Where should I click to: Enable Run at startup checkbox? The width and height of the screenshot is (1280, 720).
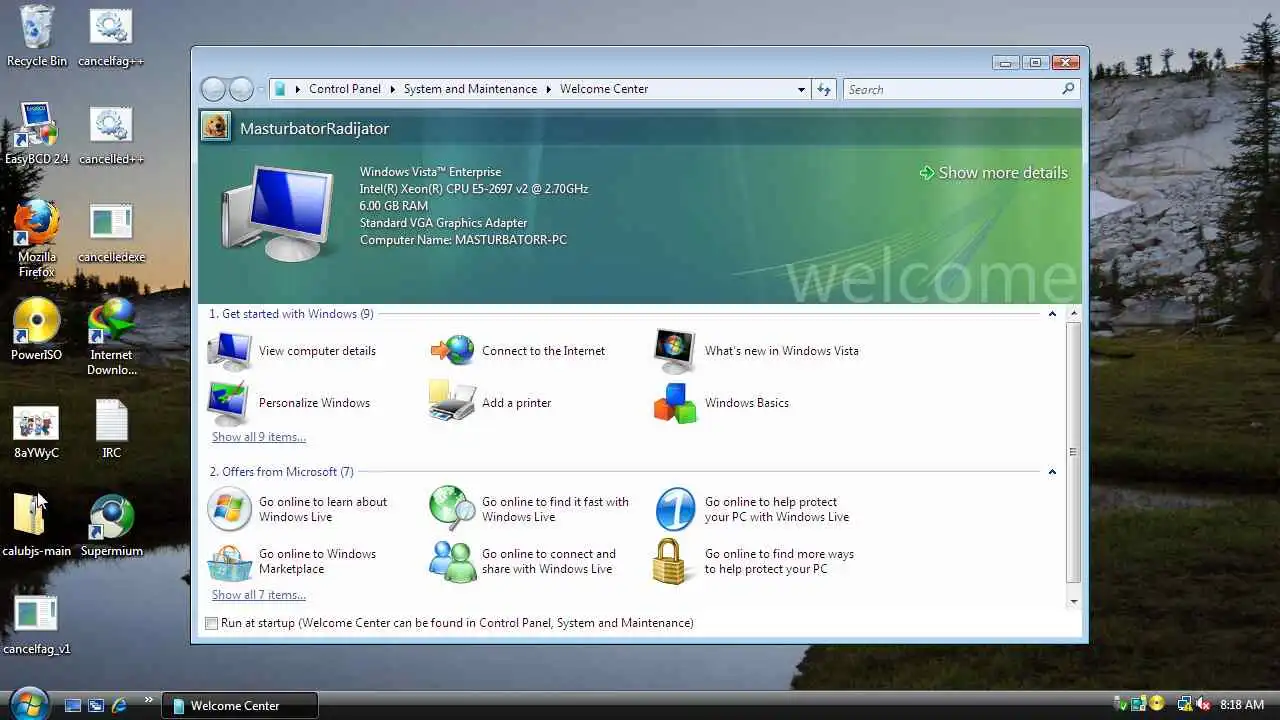click(x=211, y=623)
